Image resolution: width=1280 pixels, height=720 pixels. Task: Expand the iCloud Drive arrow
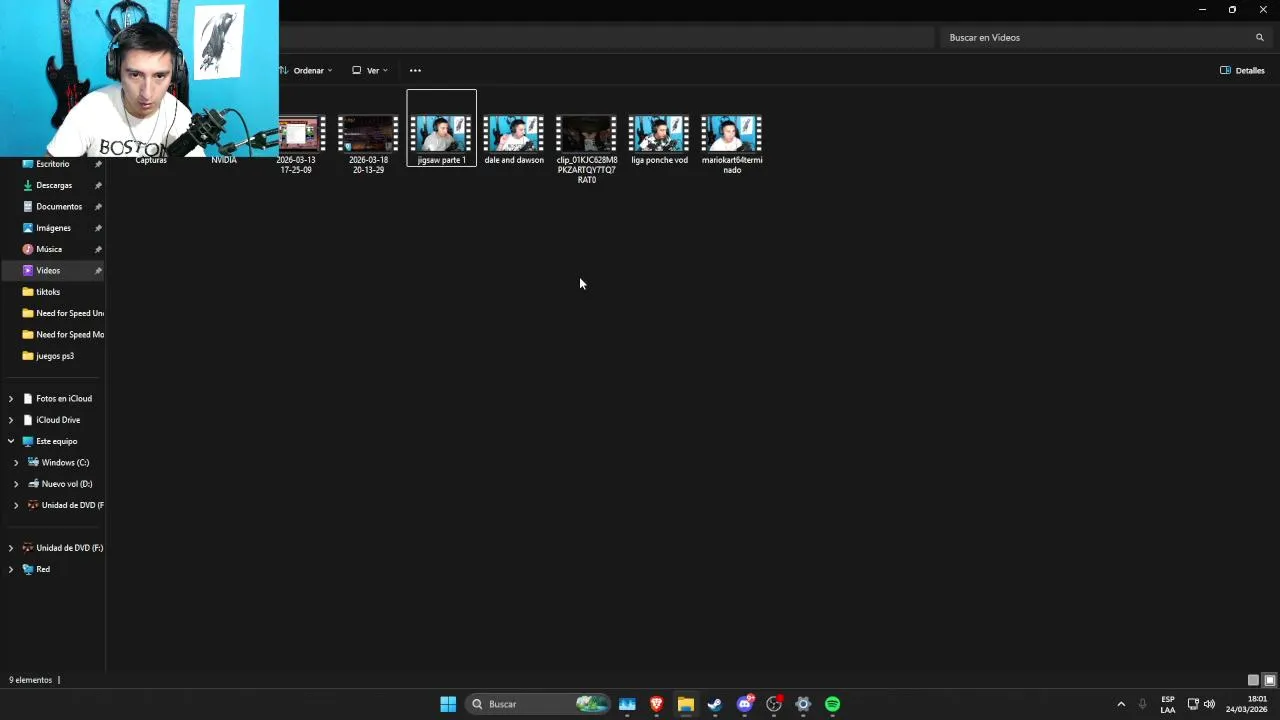pos(11,420)
